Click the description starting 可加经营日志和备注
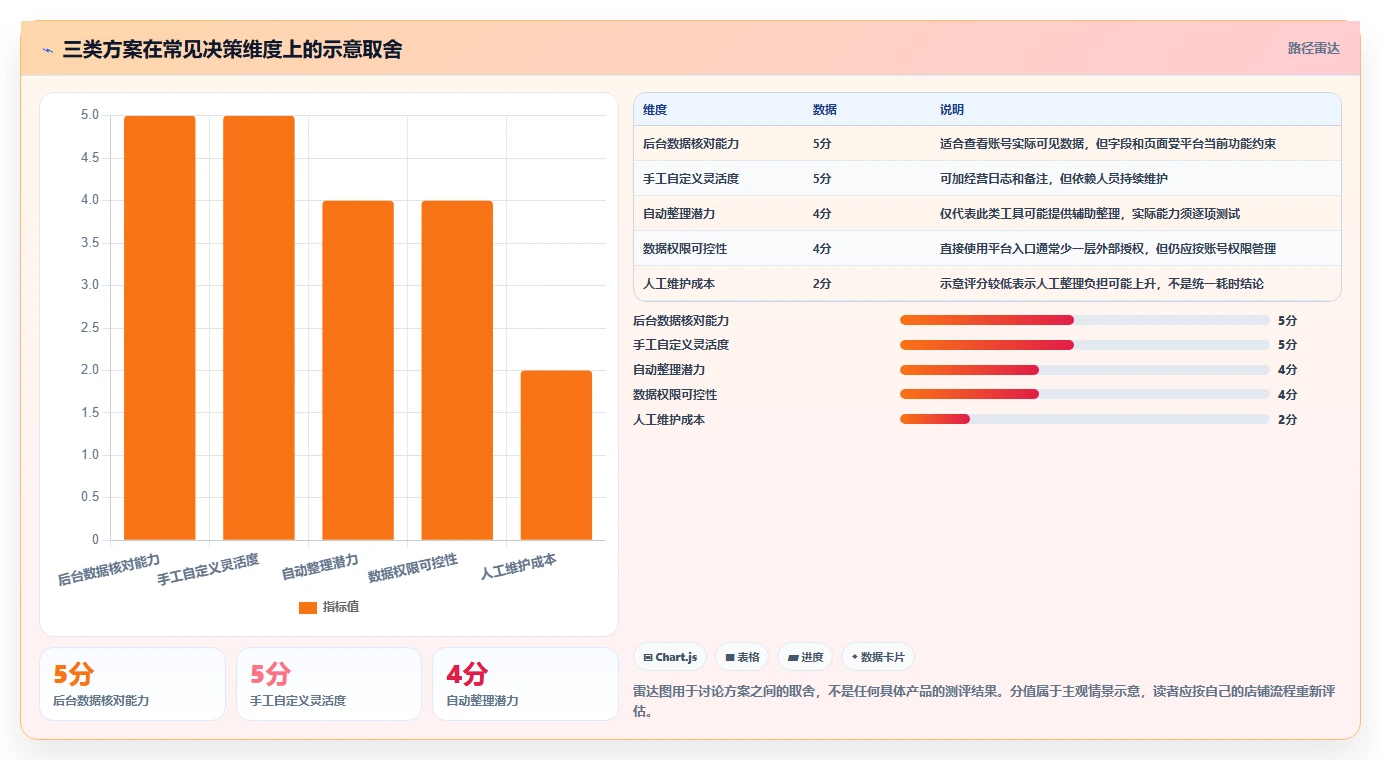Viewport: 1381px width, 760px height. pyautogui.click(x=1054, y=179)
